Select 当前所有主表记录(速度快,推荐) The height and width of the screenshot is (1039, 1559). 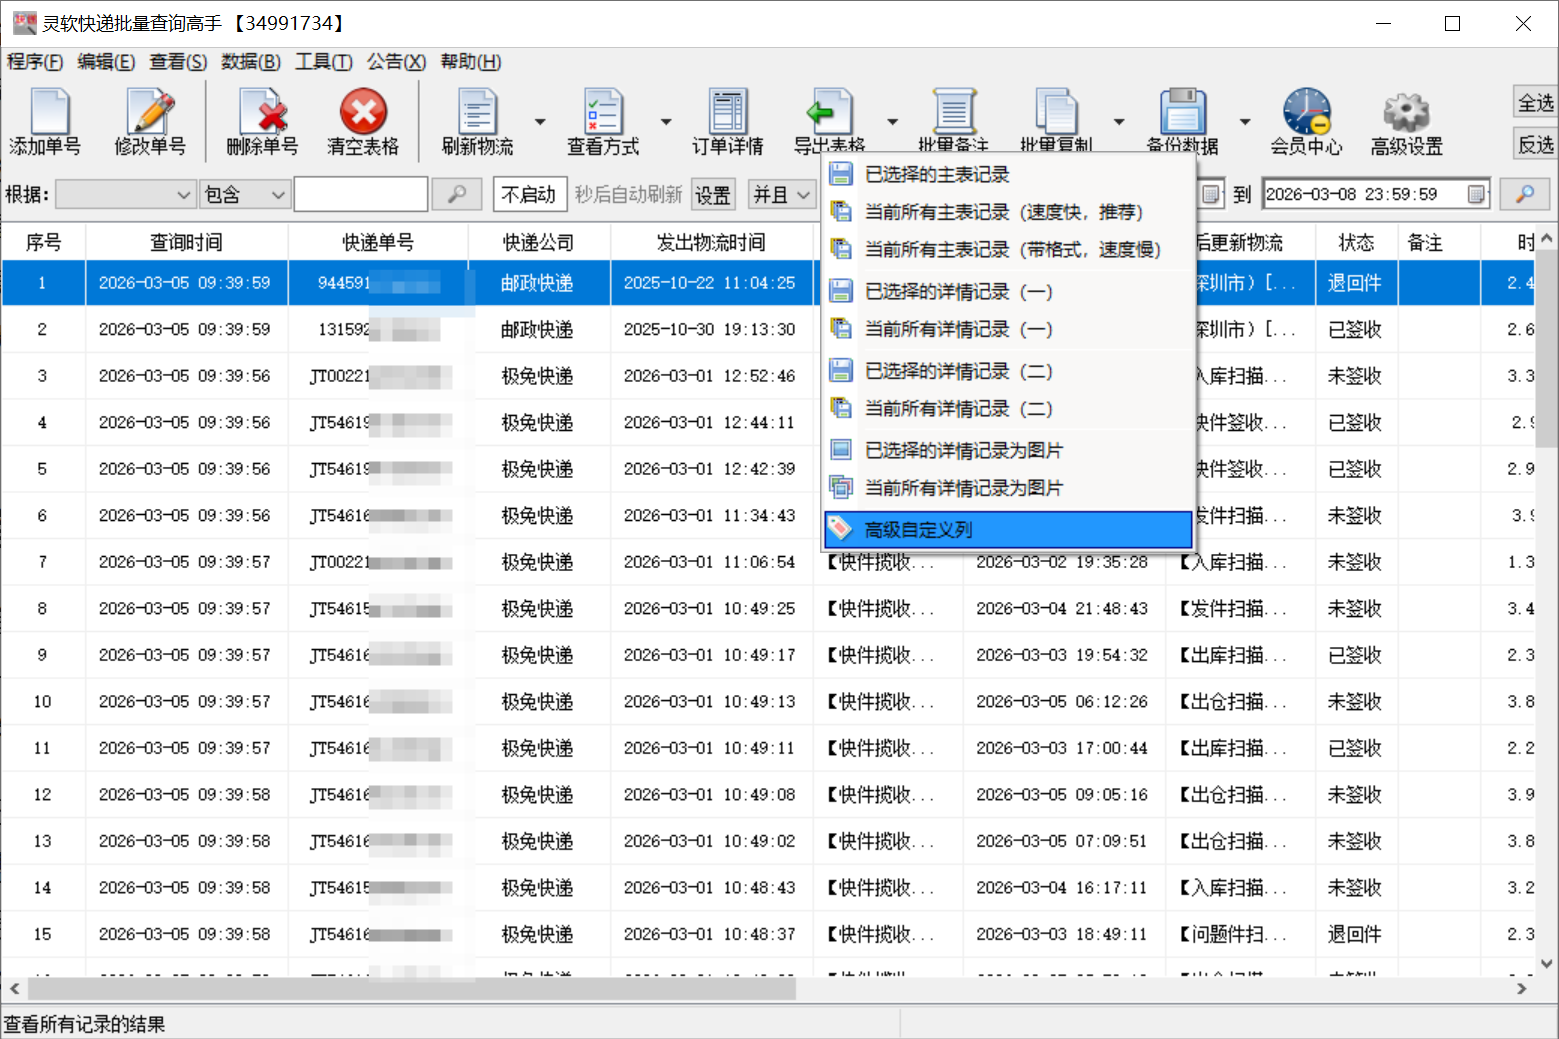[1009, 212]
